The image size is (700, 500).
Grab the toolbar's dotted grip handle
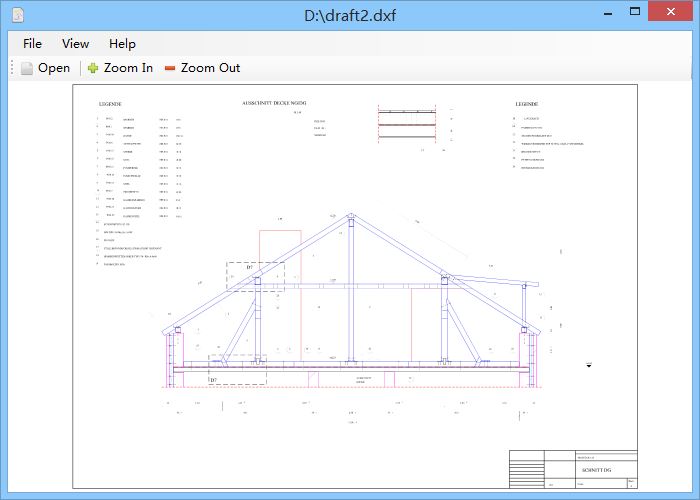pos(12,68)
